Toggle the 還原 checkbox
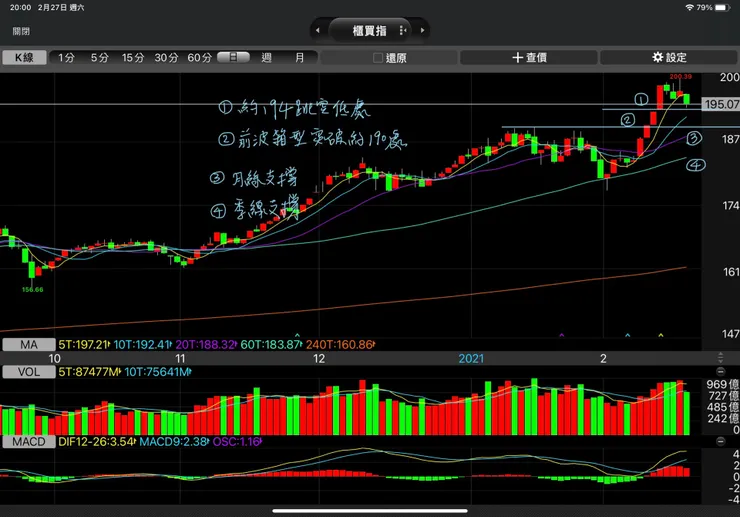The width and height of the screenshot is (740, 517). 378,58
